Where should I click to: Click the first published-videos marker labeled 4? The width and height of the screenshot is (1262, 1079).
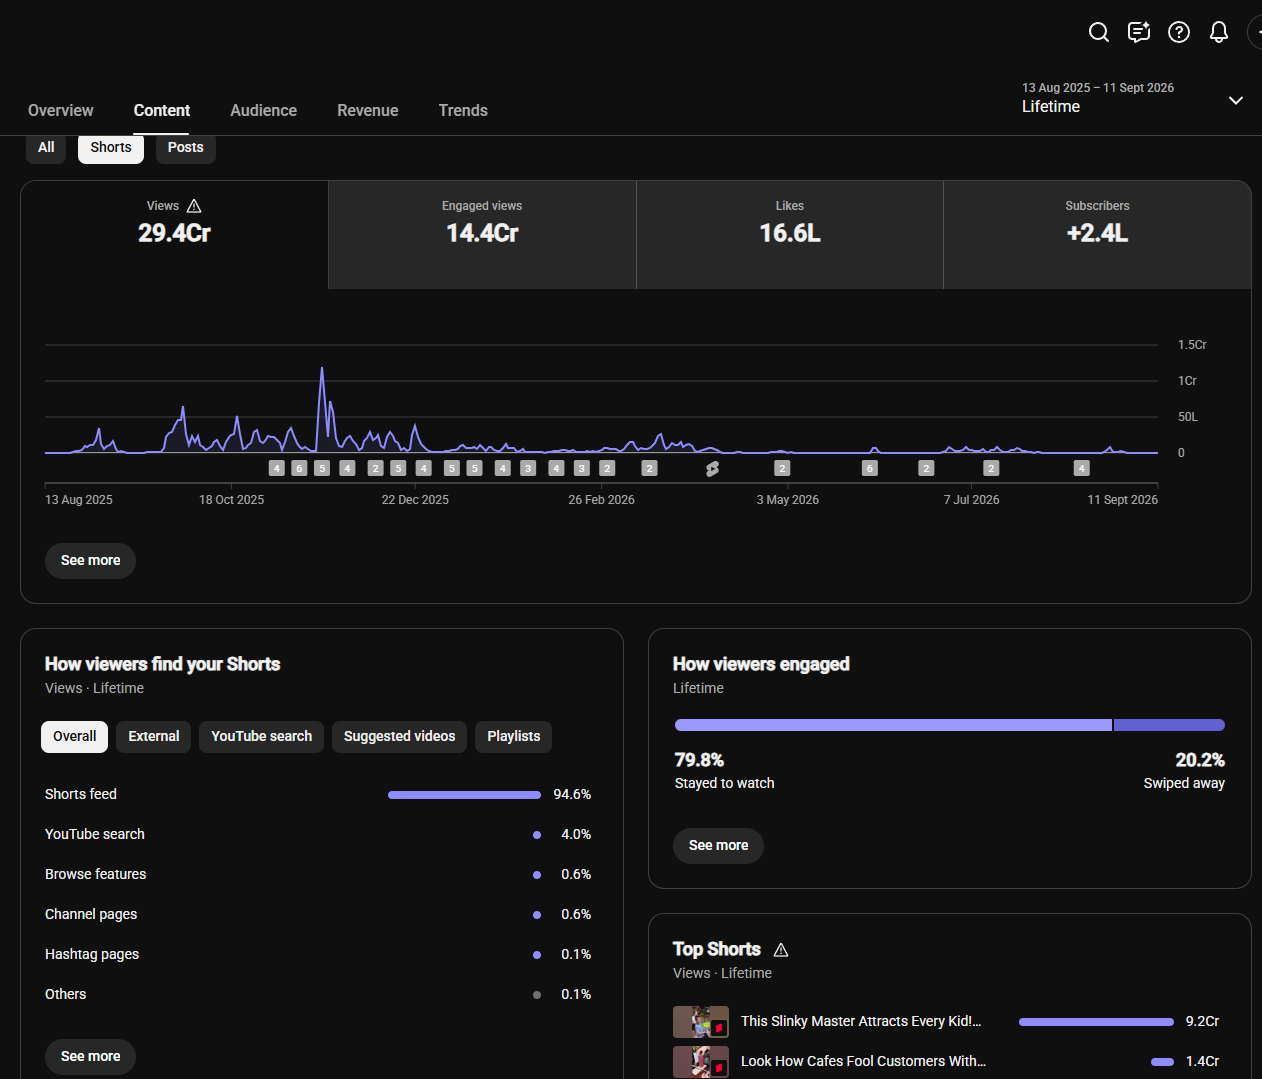pos(277,468)
